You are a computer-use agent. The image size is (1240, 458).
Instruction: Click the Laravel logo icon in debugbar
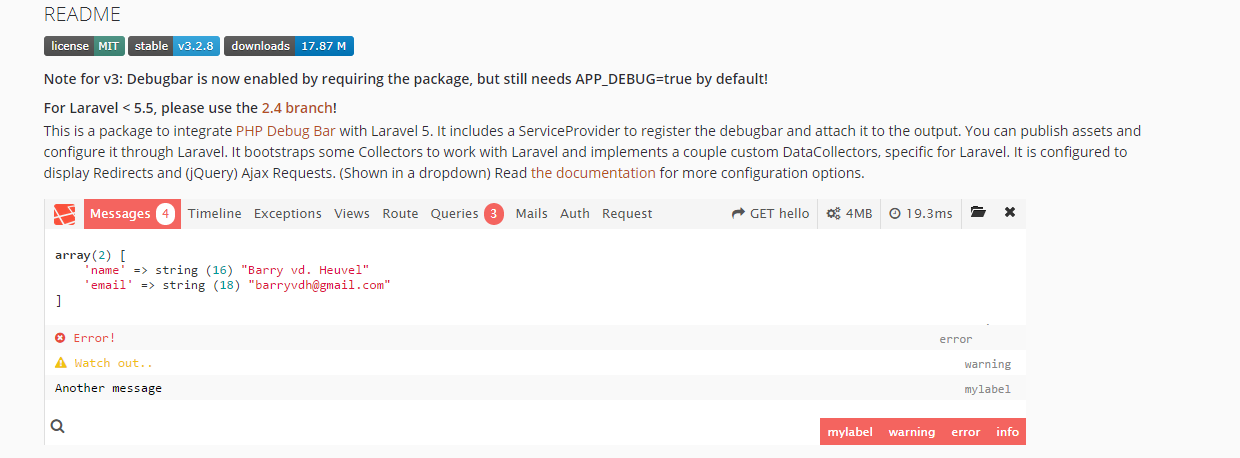pos(65,214)
